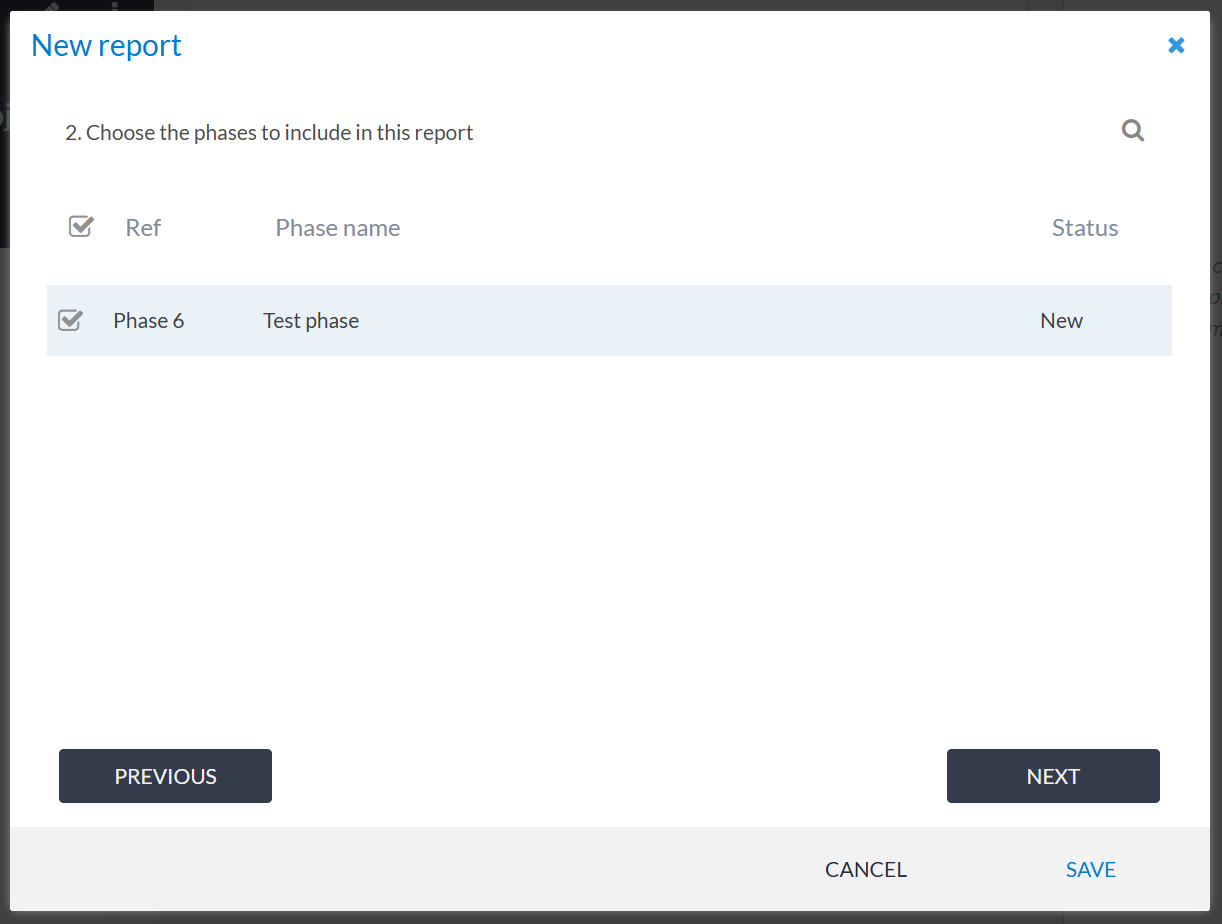Image resolution: width=1222 pixels, height=924 pixels.
Task: Close the New report dialog
Action: pyautogui.click(x=1176, y=45)
